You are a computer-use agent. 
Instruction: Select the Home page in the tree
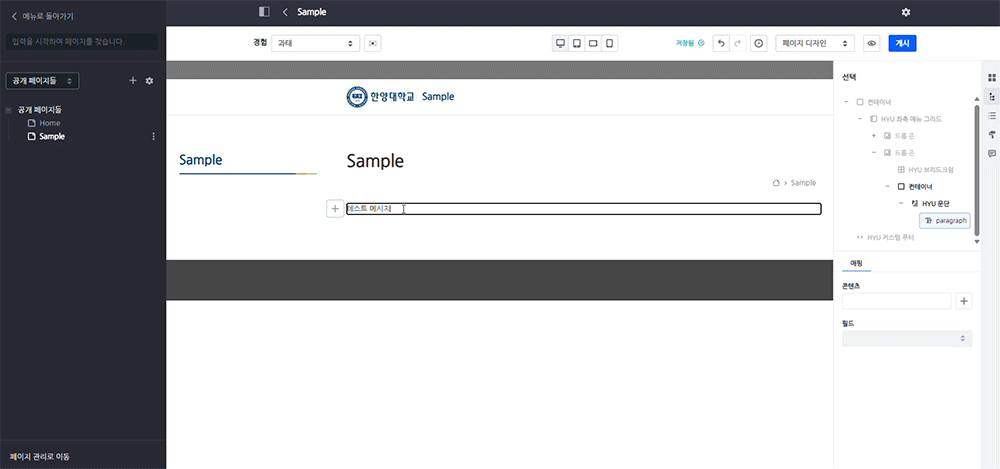tap(49, 123)
